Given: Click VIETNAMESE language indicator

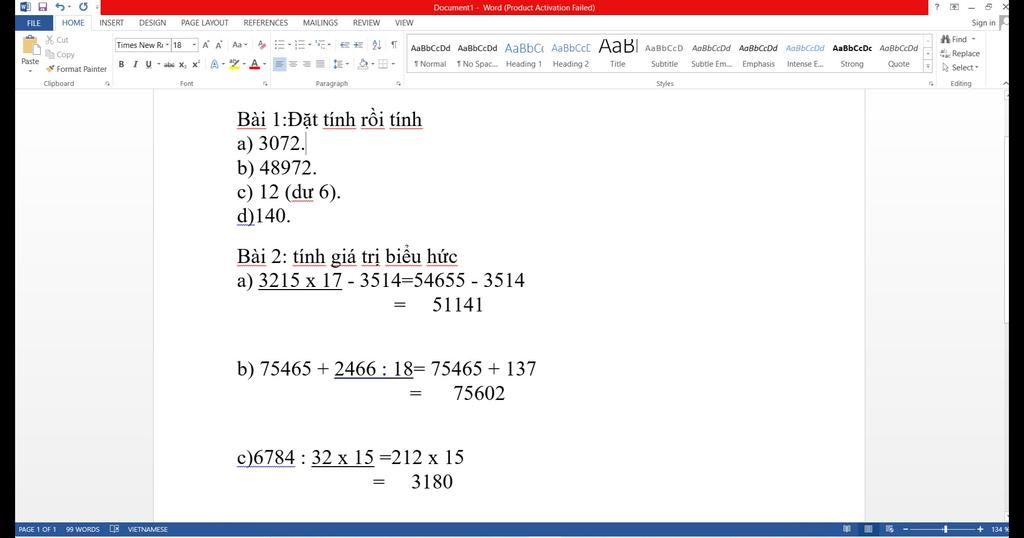Looking at the screenshot, I should point(148,529).
